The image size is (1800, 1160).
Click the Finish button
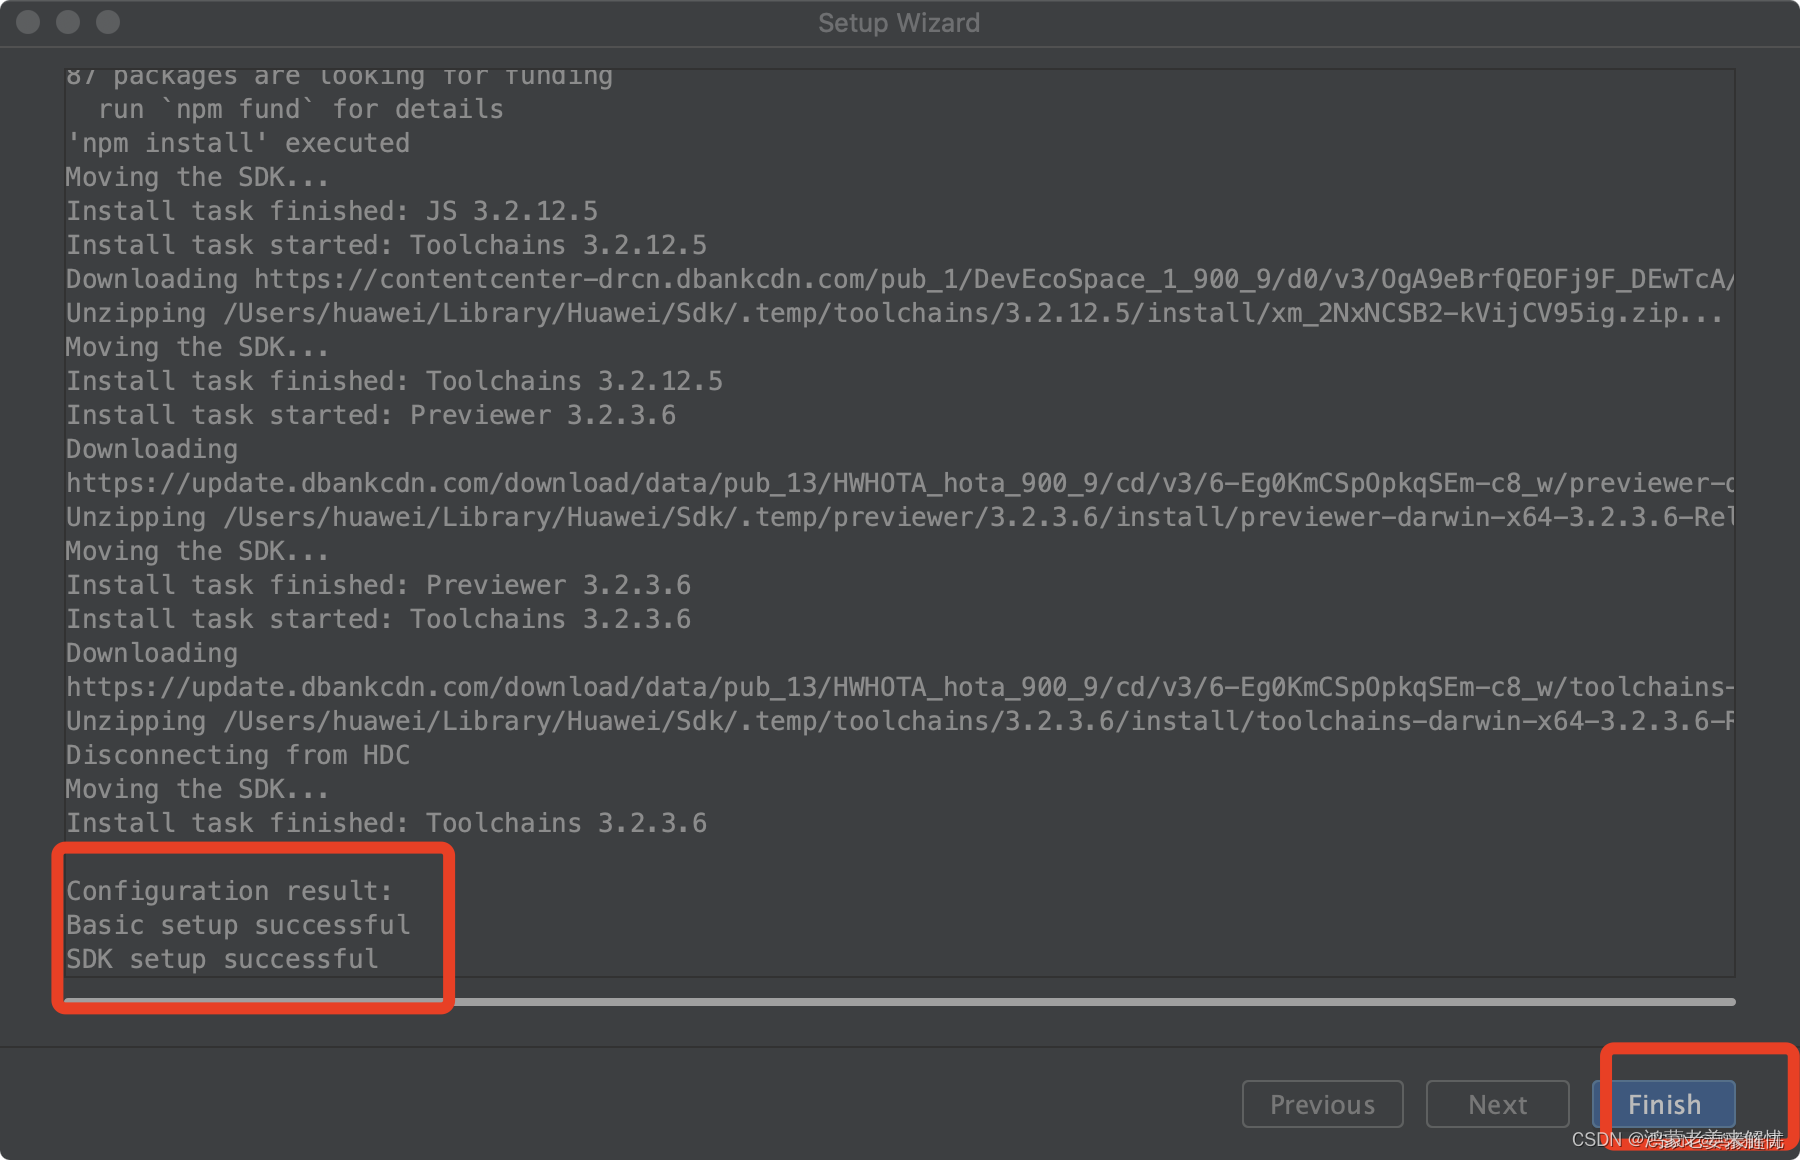1664,1104
